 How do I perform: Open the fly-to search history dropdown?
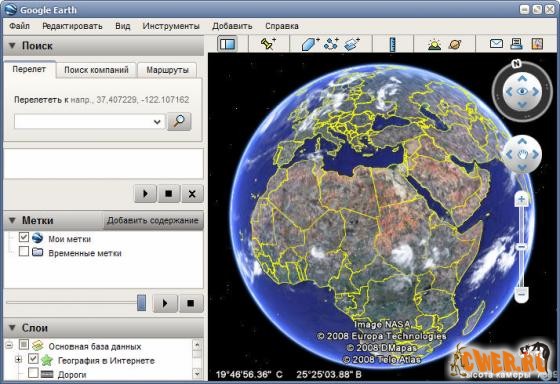[x=157, y=122]
